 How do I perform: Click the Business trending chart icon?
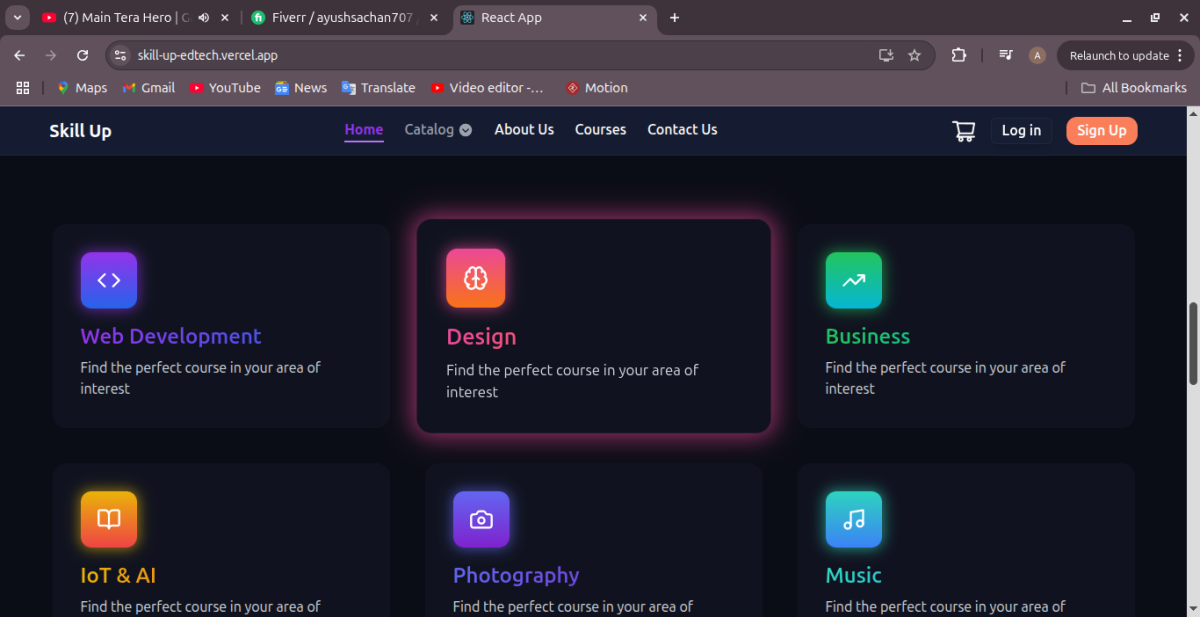pos(853,280)
